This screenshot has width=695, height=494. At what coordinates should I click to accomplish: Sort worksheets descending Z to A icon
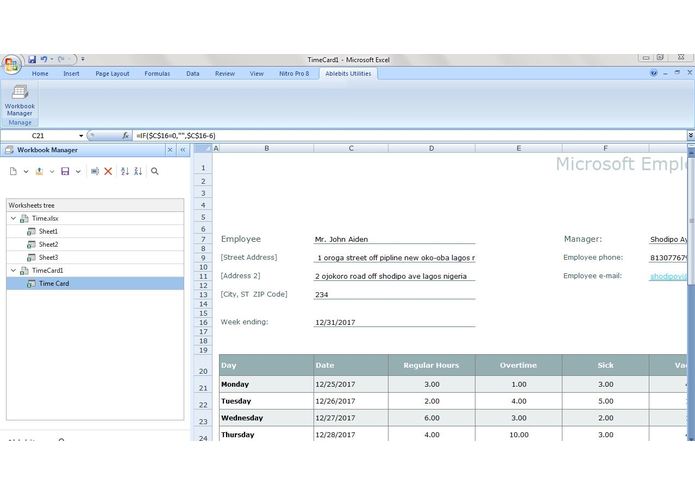138,171
